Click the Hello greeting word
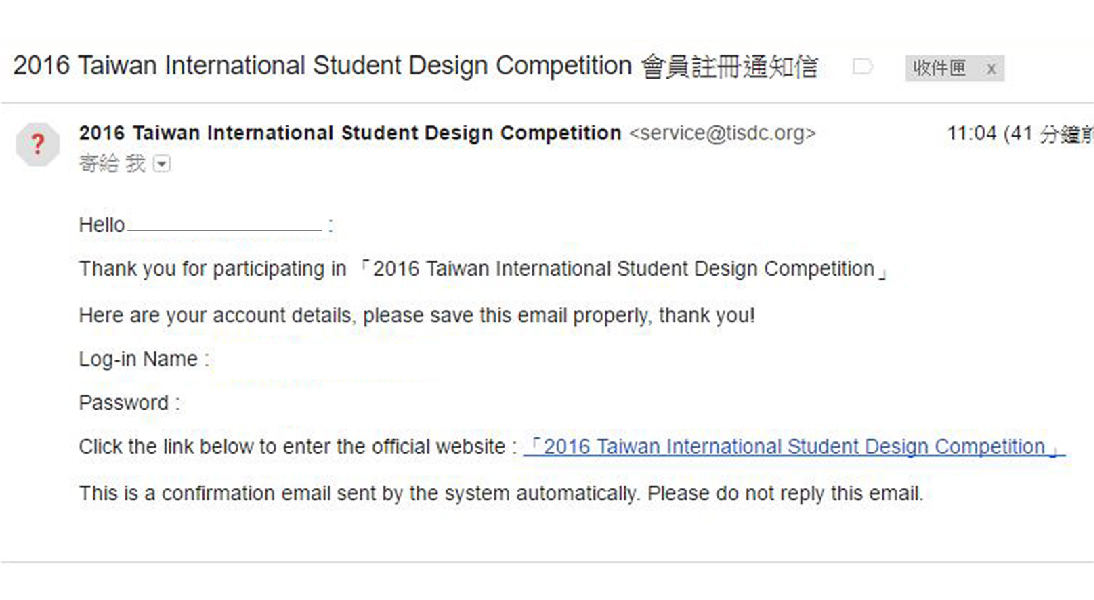The width and height of the screenshot is (1094, 600). click(102, 225)
